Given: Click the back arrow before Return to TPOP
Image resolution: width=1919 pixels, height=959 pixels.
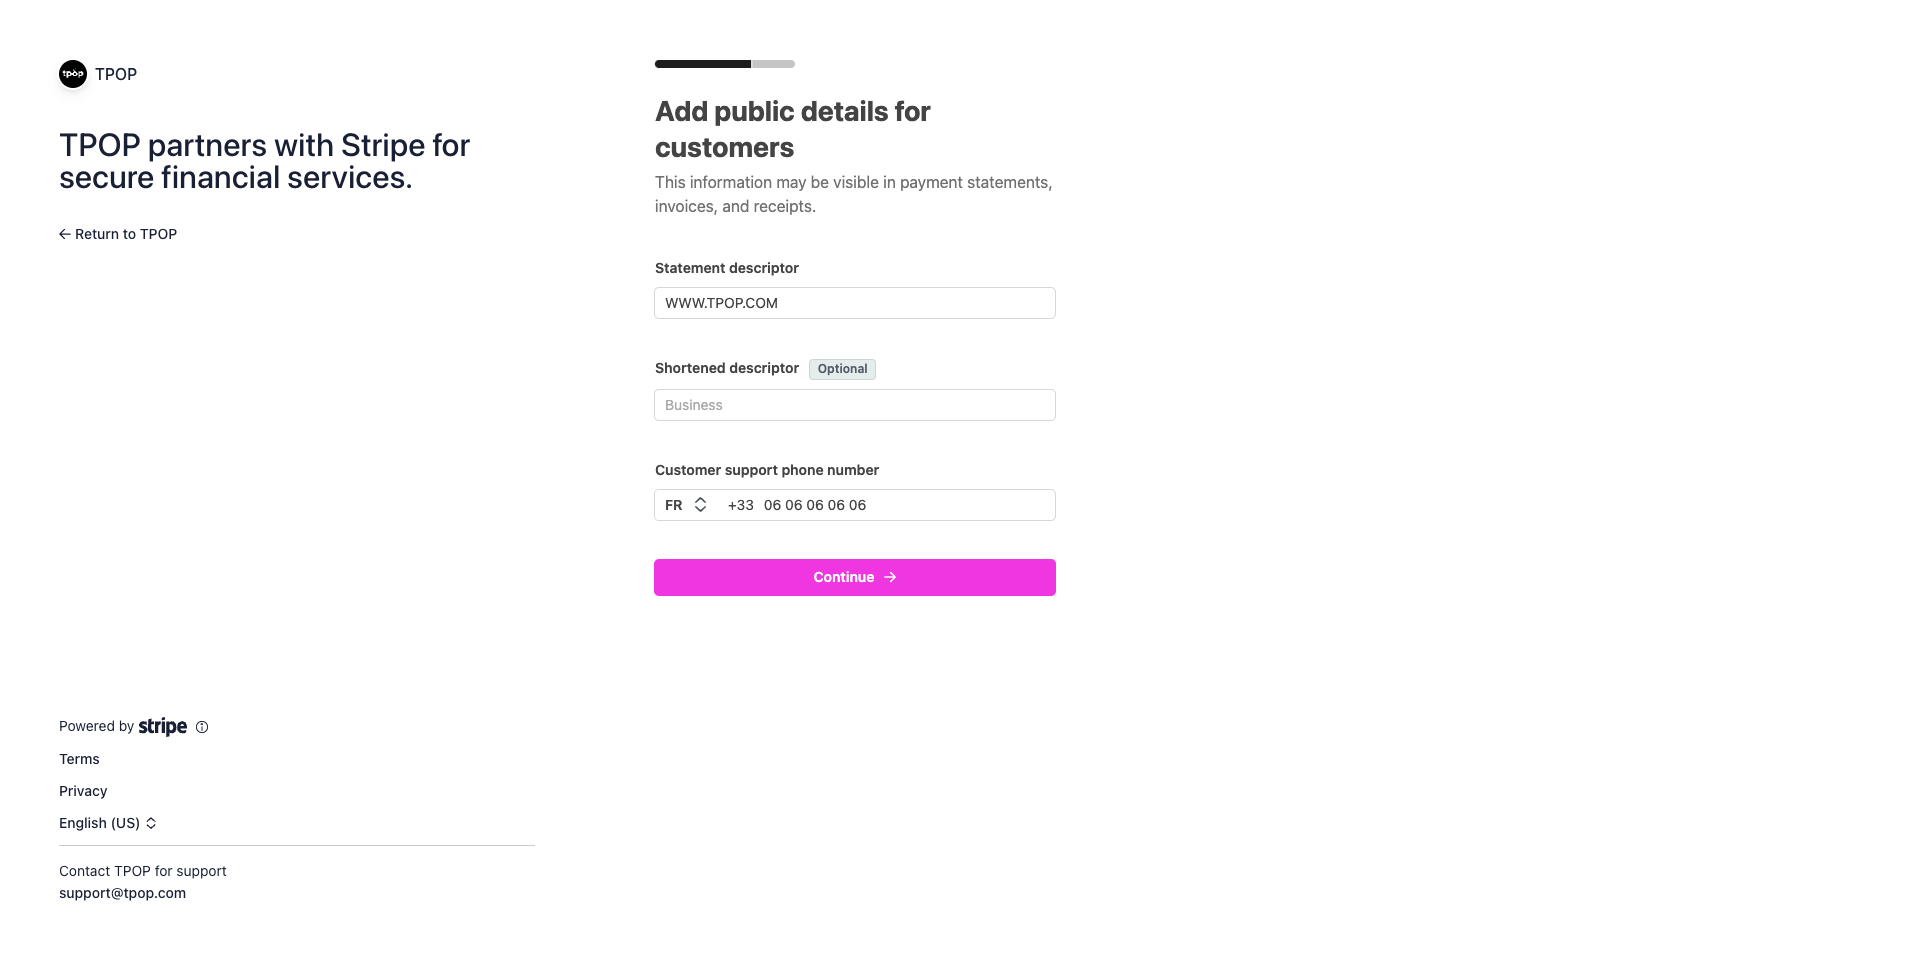Looking at the screenshot, I should point(64,234).
